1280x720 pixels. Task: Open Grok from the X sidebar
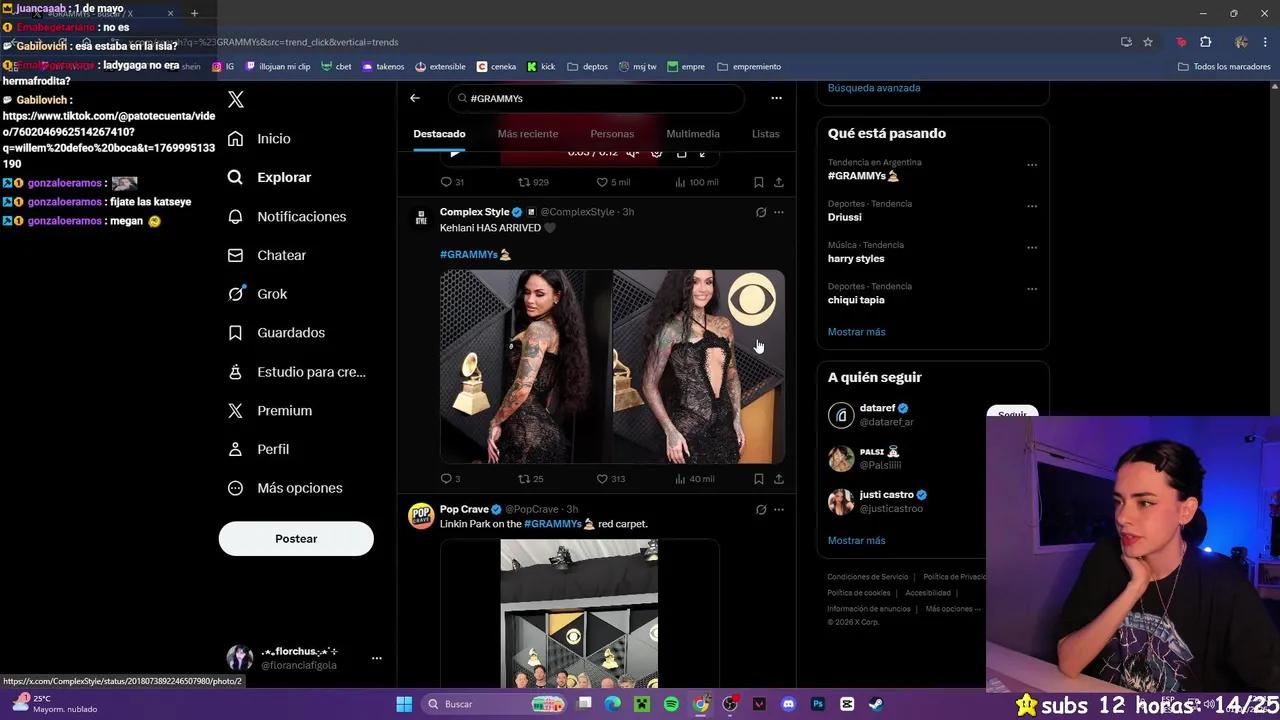click(271, 294)
